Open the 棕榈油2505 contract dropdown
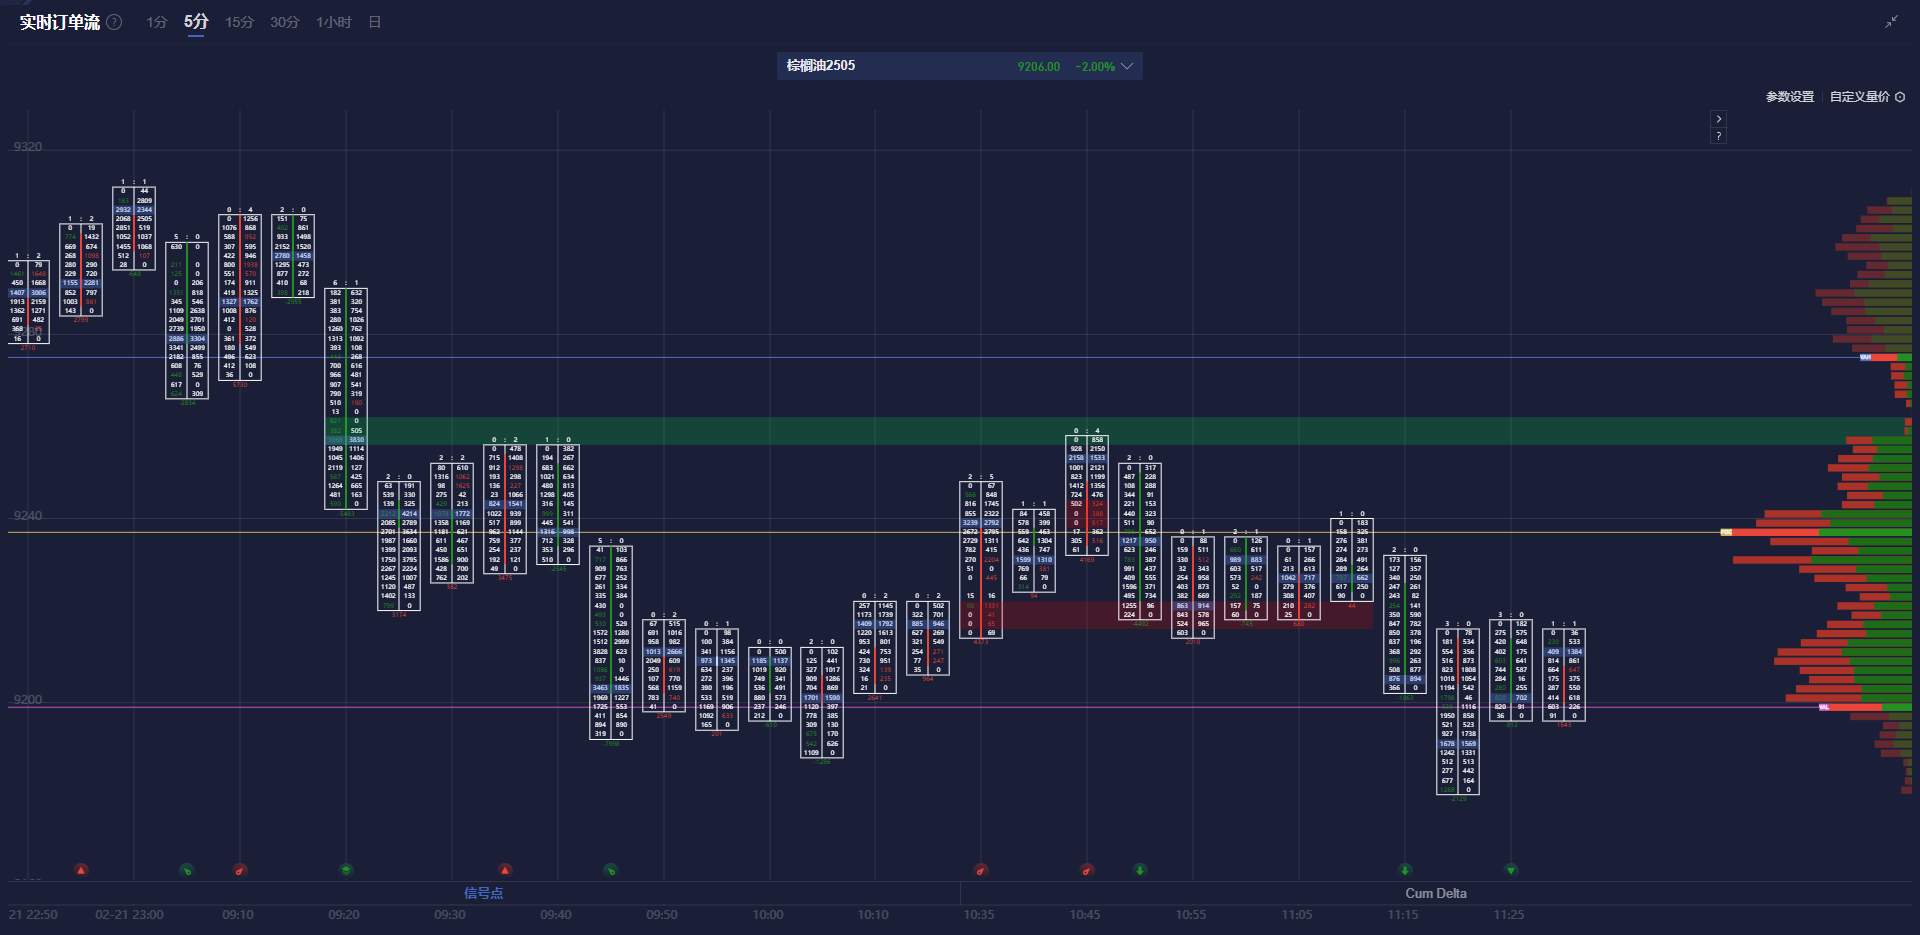Image resolution: width=1920 pixels, height=935 pixels. coord(1127,66)
